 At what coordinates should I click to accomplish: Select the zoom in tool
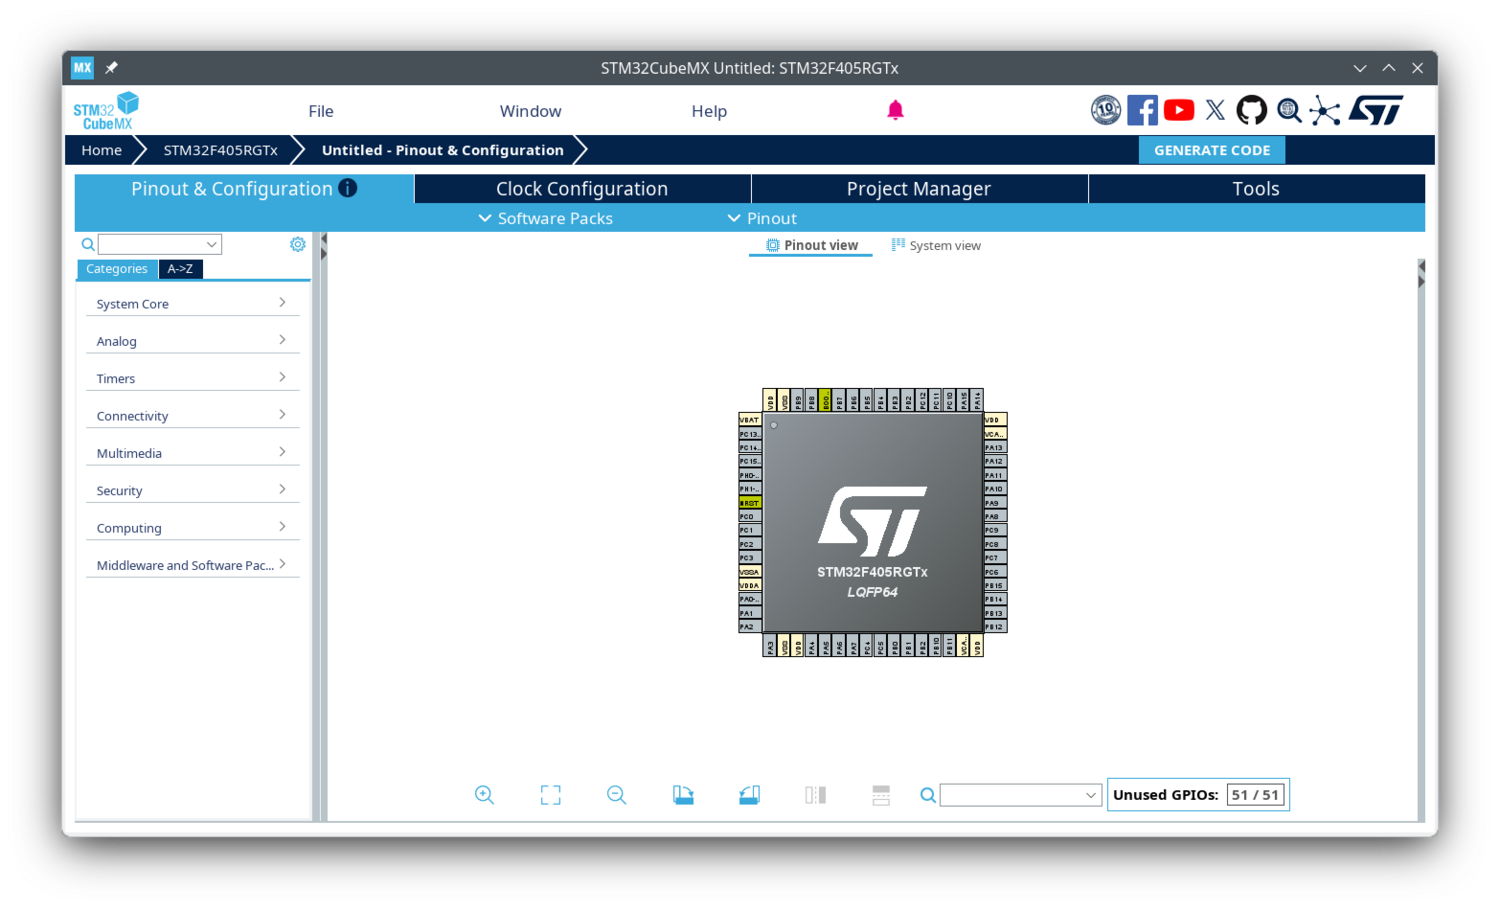484,794
